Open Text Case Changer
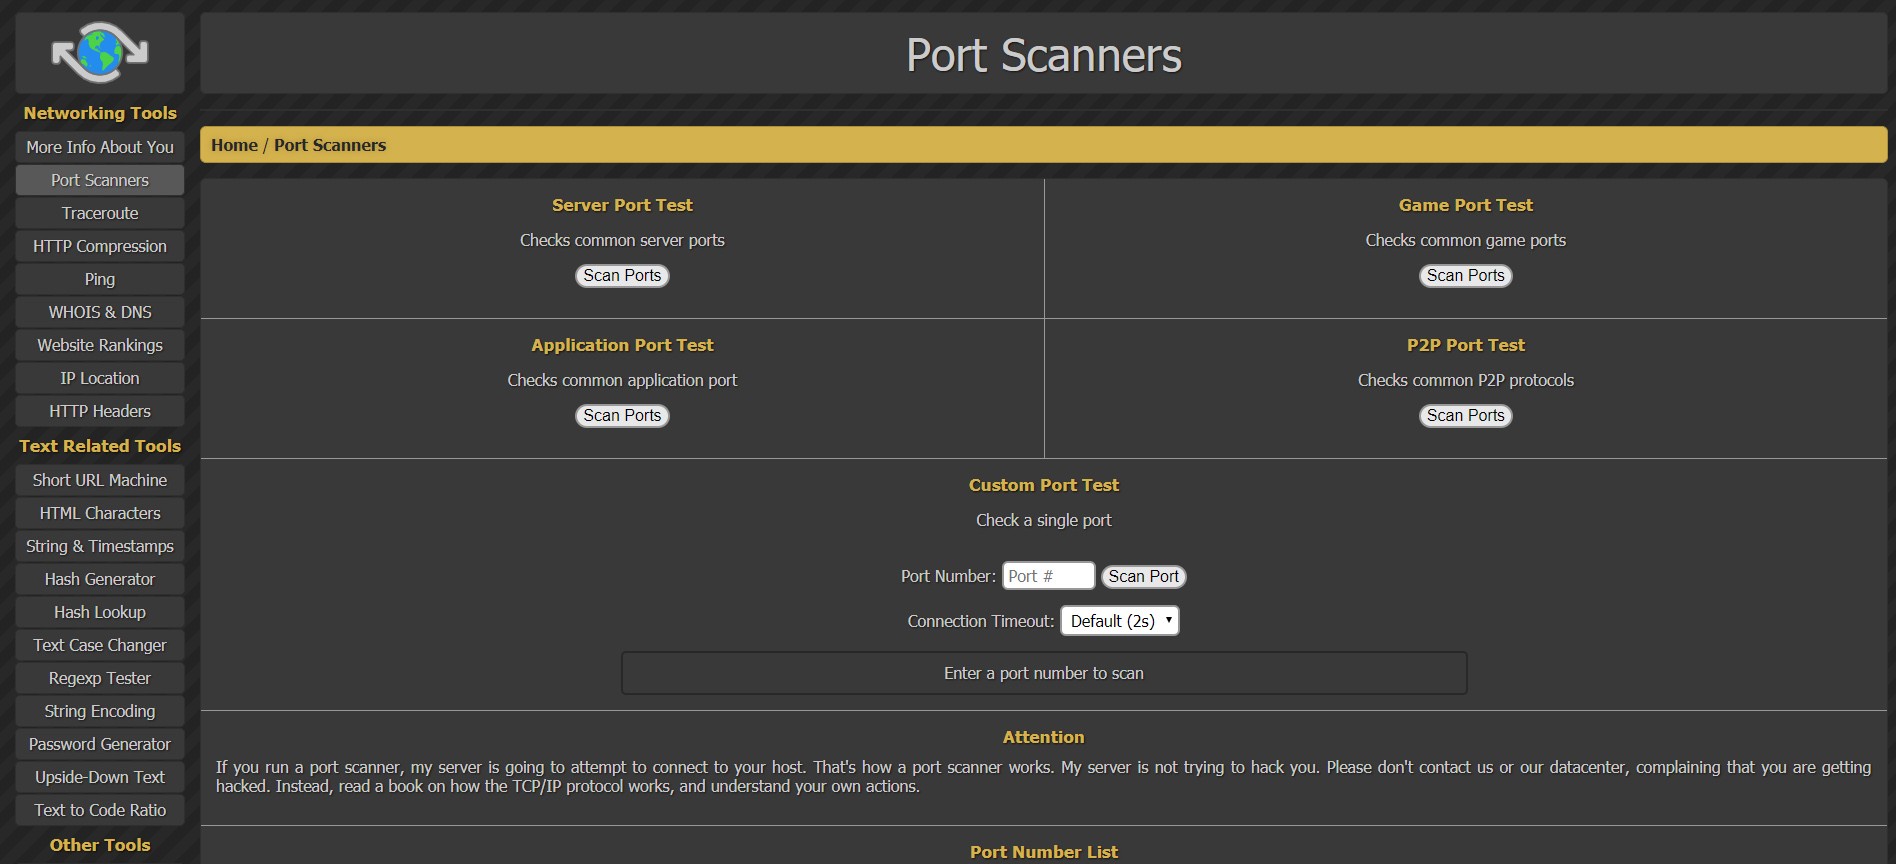Screen dimensions: 1896x864 [x=100, y=645]
